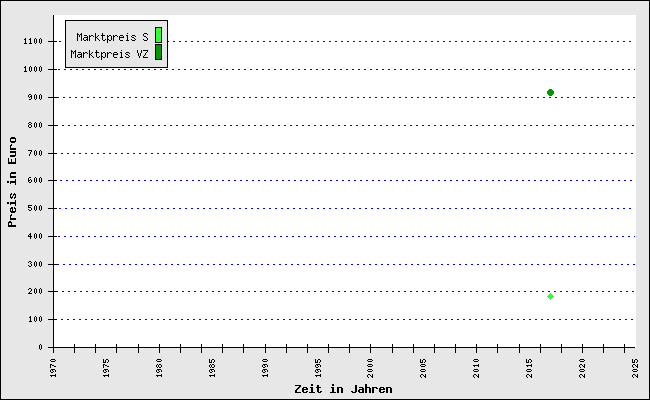Click the x-axis year label 1985
650x400 pixels.
point(212,368)
